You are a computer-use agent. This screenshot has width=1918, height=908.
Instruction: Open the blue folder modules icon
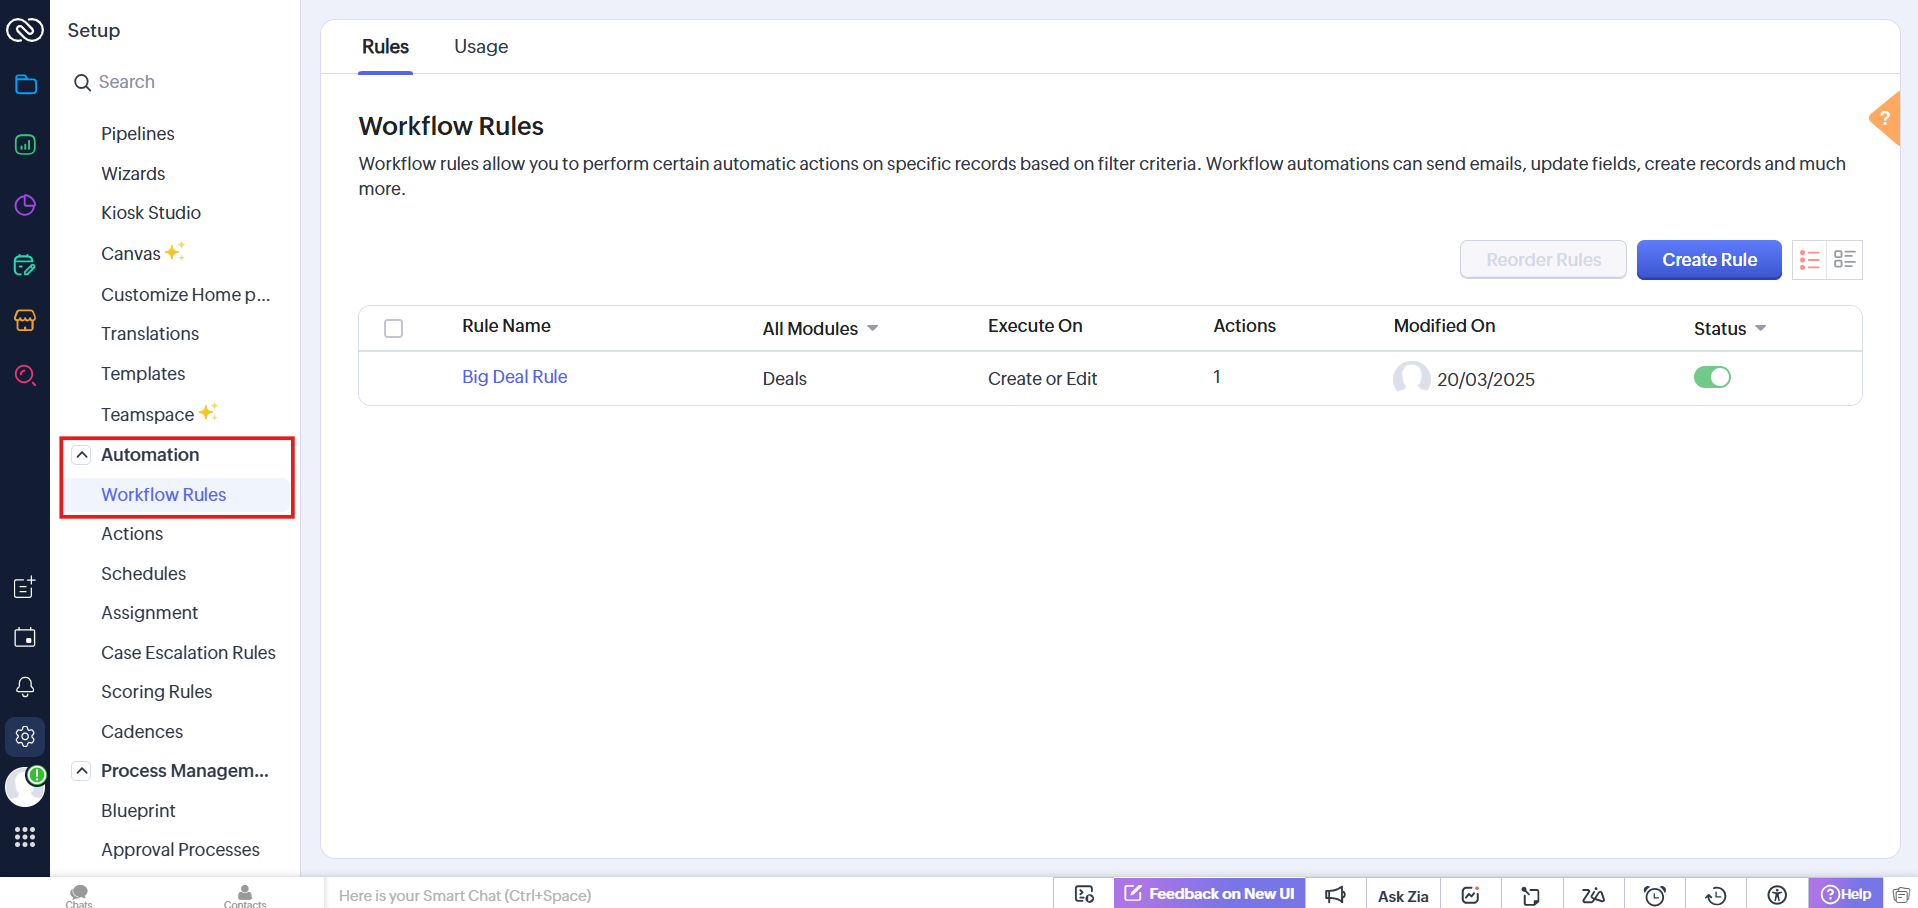[25, 84]
